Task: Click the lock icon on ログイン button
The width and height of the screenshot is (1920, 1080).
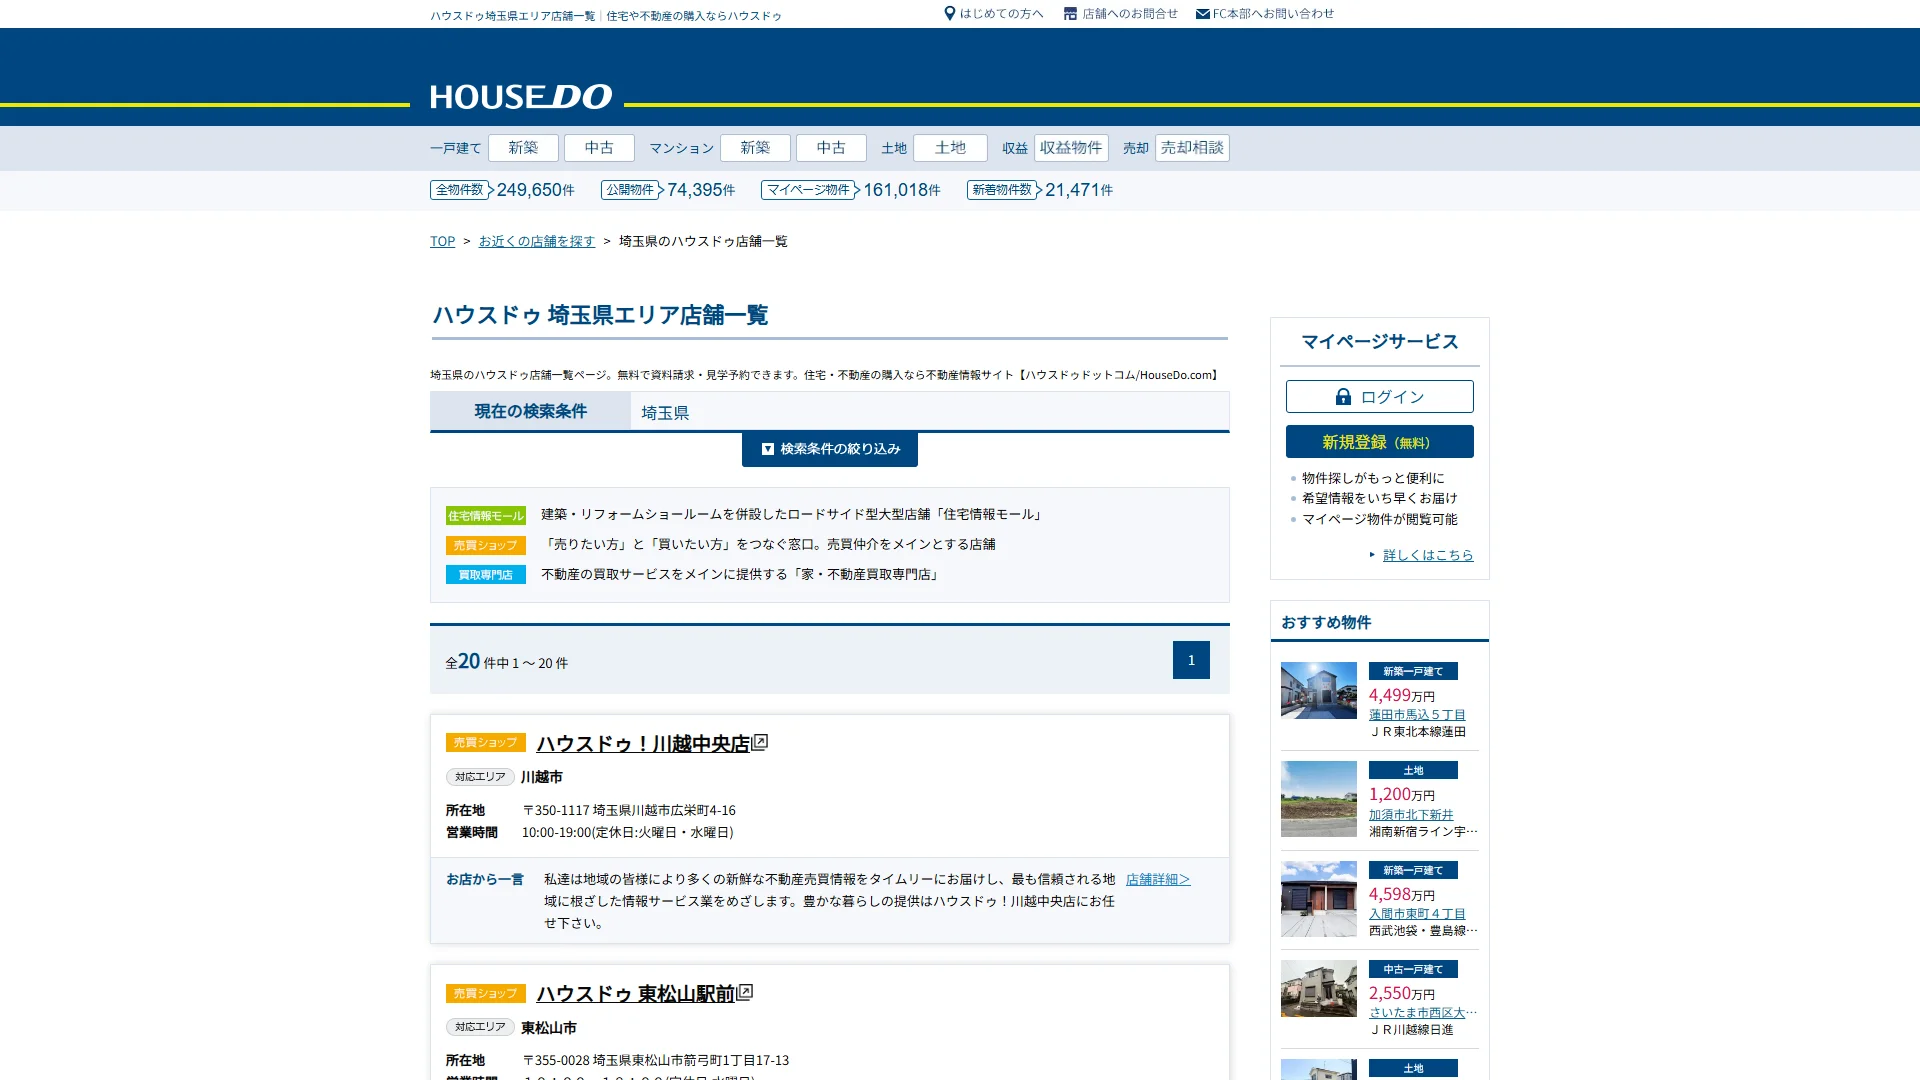Action: (1343, 397)
